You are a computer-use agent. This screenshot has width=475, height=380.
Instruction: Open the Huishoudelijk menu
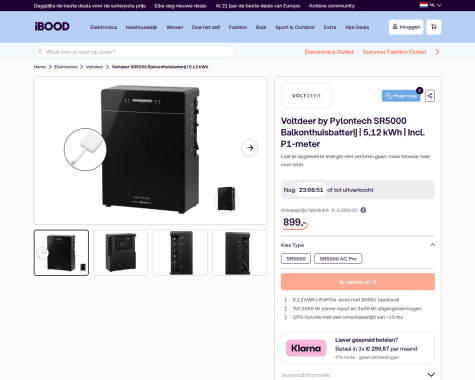coord(141,27)
